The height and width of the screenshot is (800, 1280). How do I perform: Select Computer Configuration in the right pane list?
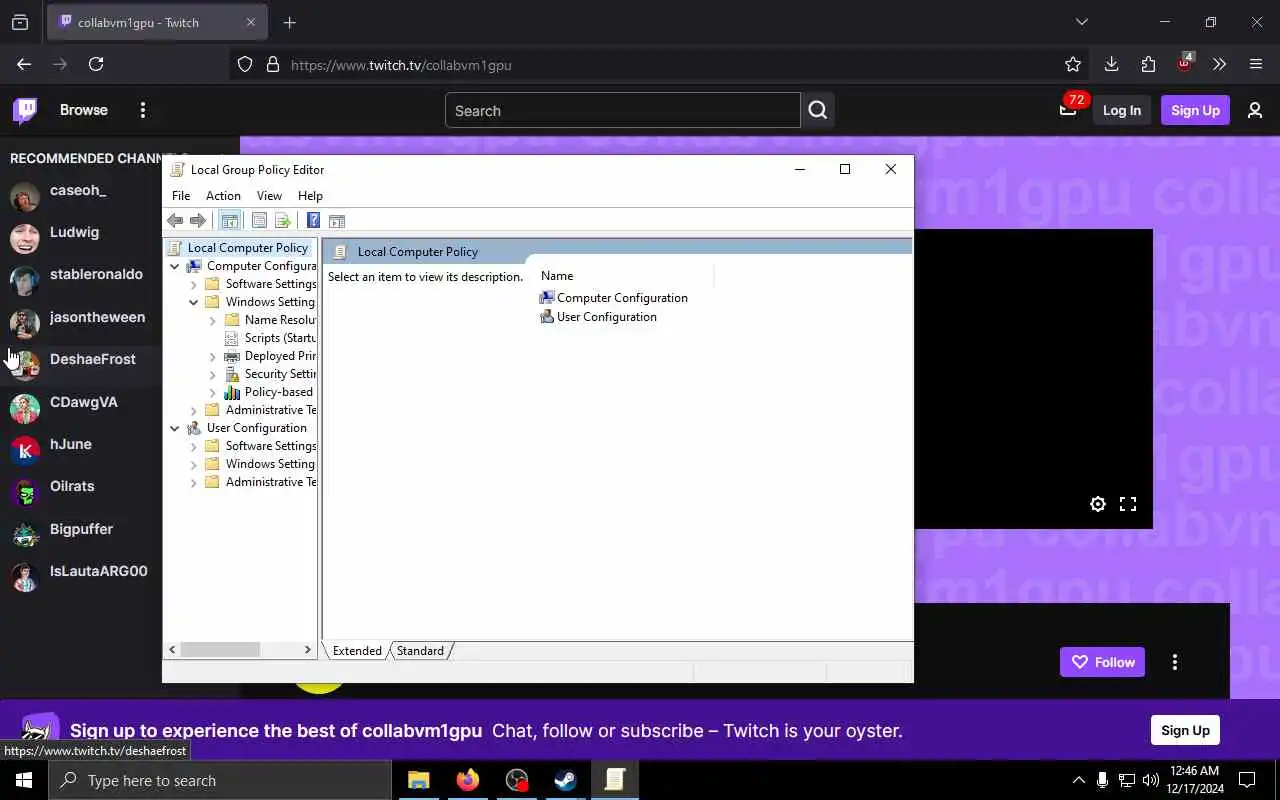[x=613, y=298]
